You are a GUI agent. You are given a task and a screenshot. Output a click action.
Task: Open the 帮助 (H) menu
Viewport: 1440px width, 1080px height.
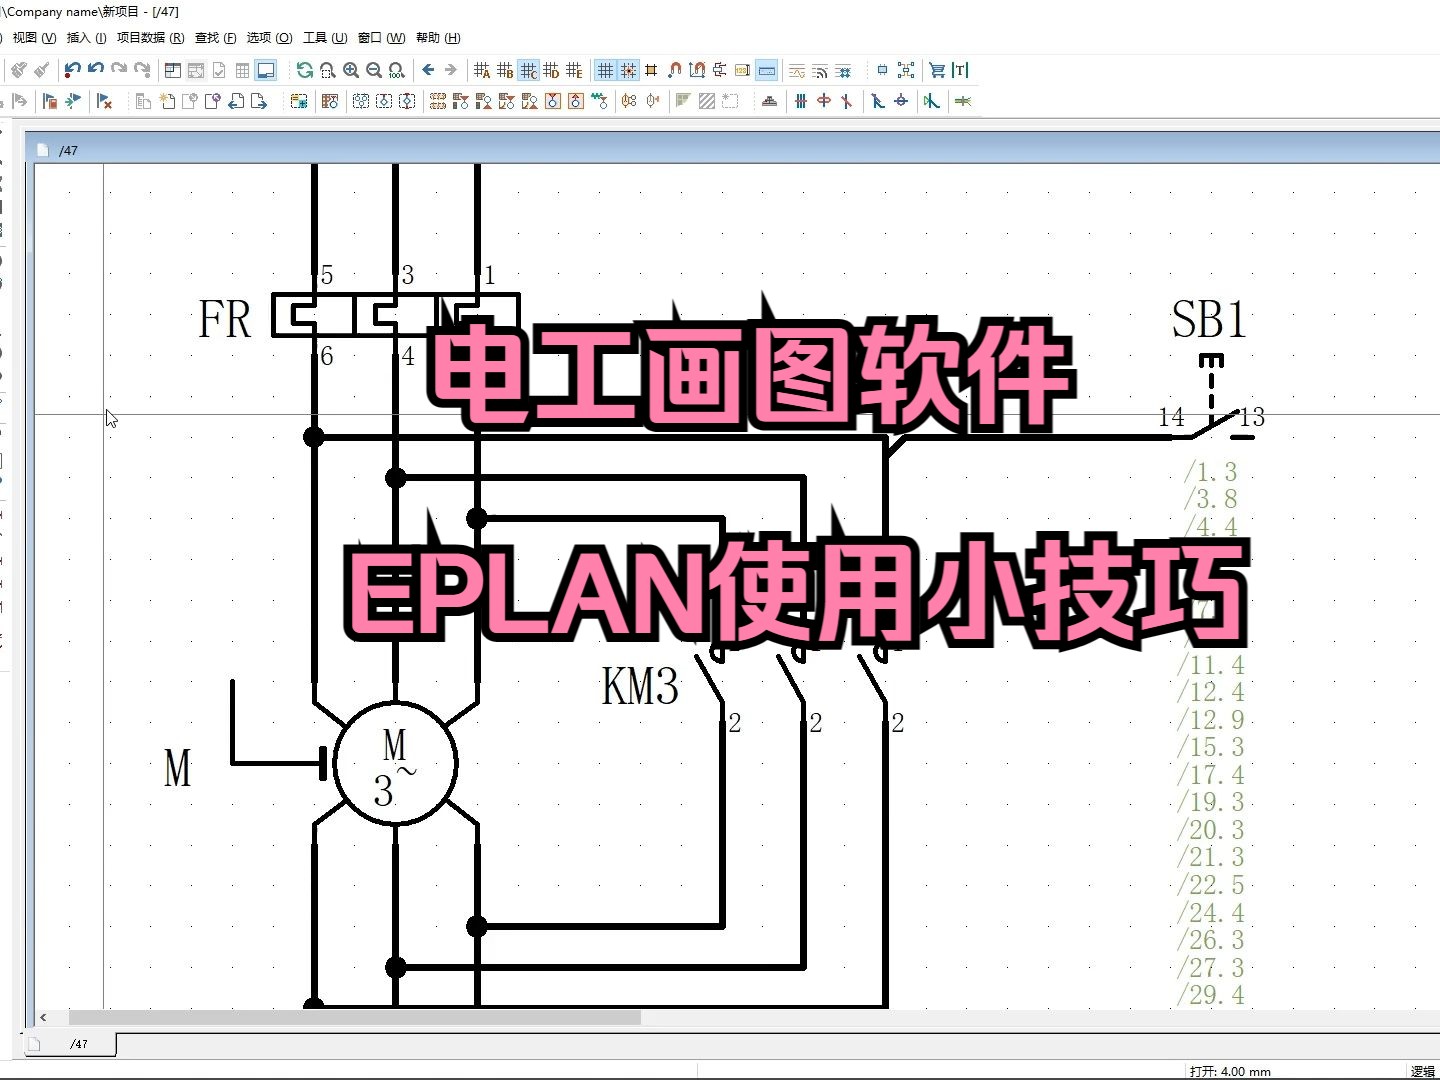pos(438,37)
